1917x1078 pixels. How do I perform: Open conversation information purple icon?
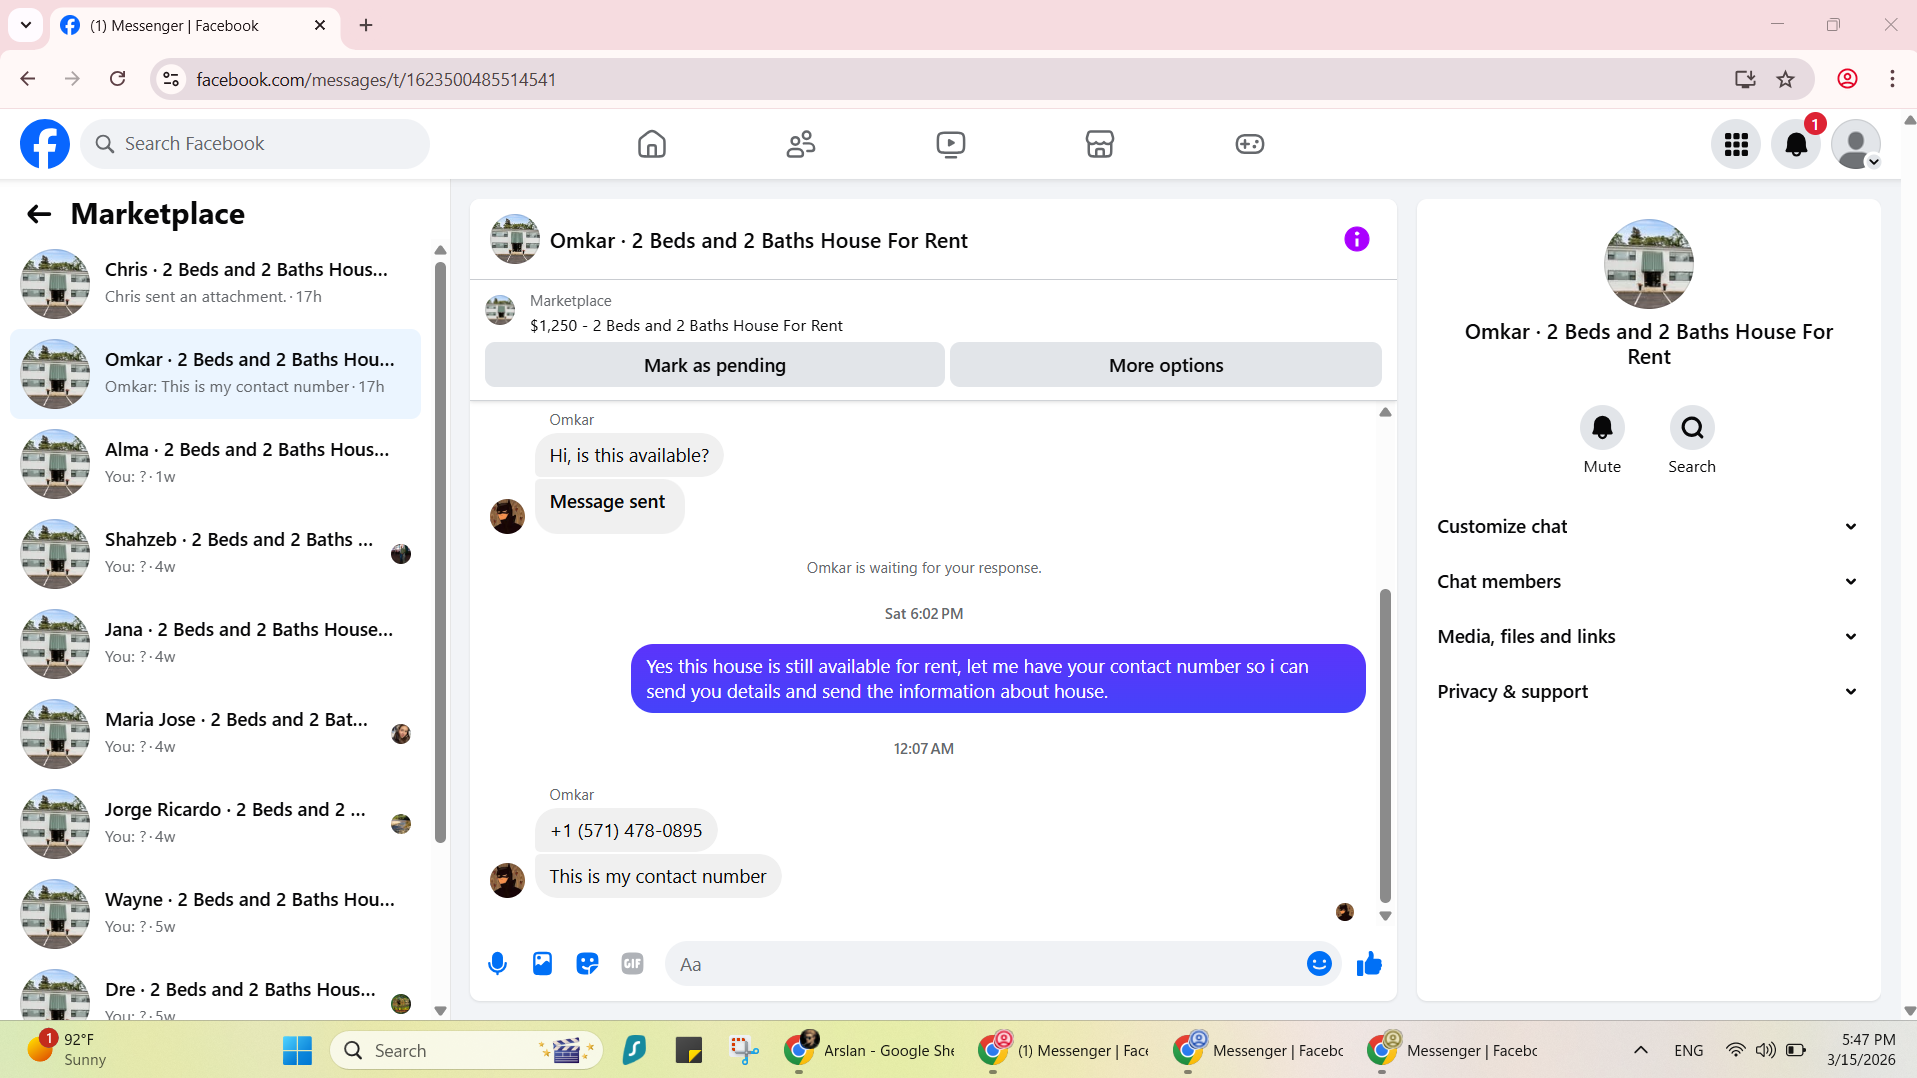(x=1356, y=239)
